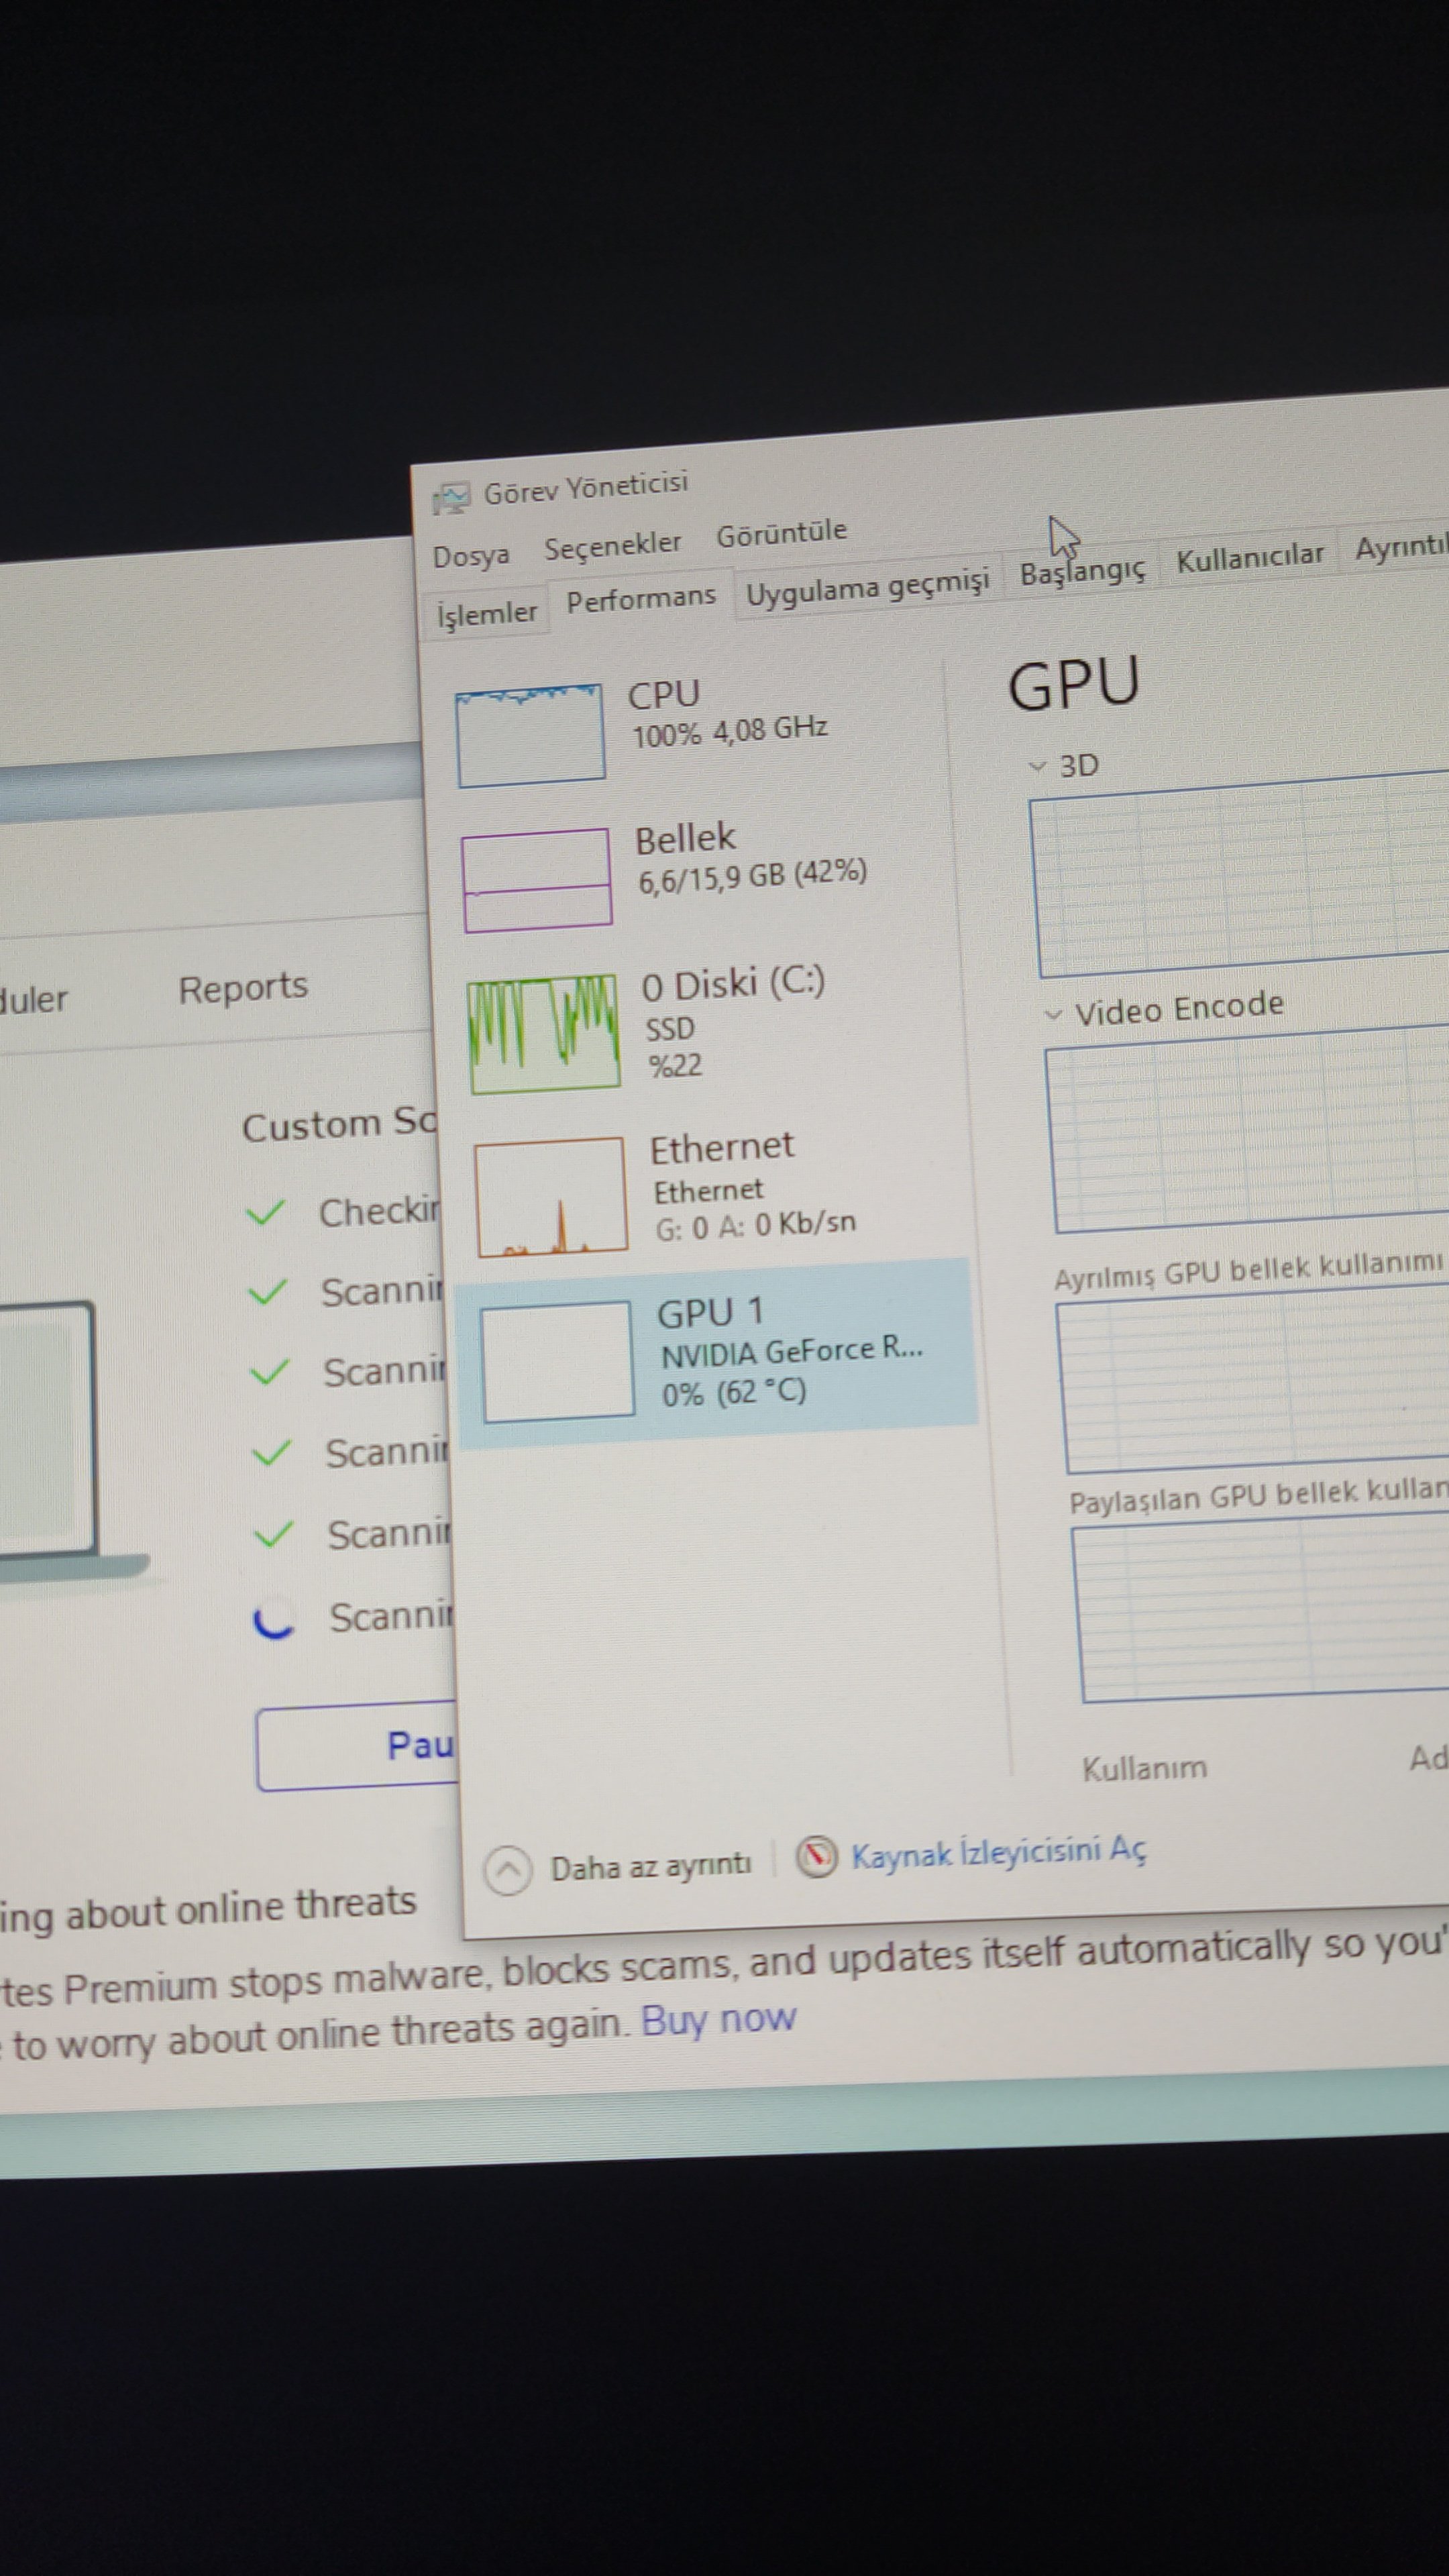Open the Görüntüle menu
Screen dimensions: 1449x2576
[x=781, y=532]
